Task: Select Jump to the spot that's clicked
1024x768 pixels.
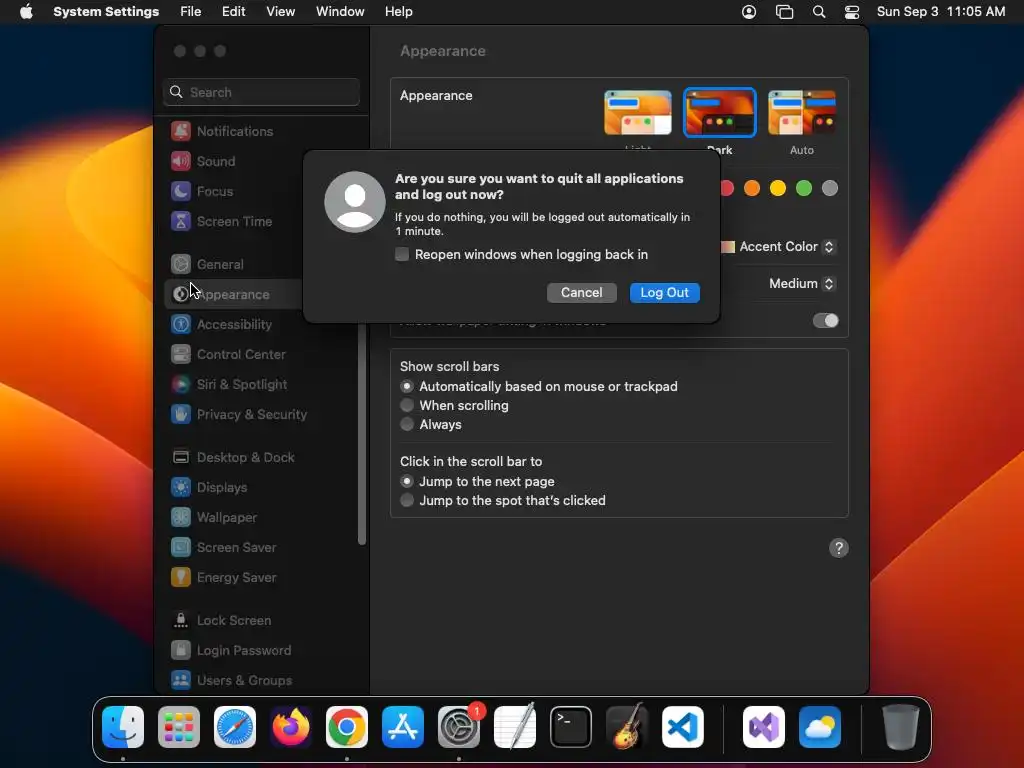Action: pyautogui.click(x=407, y=500)
